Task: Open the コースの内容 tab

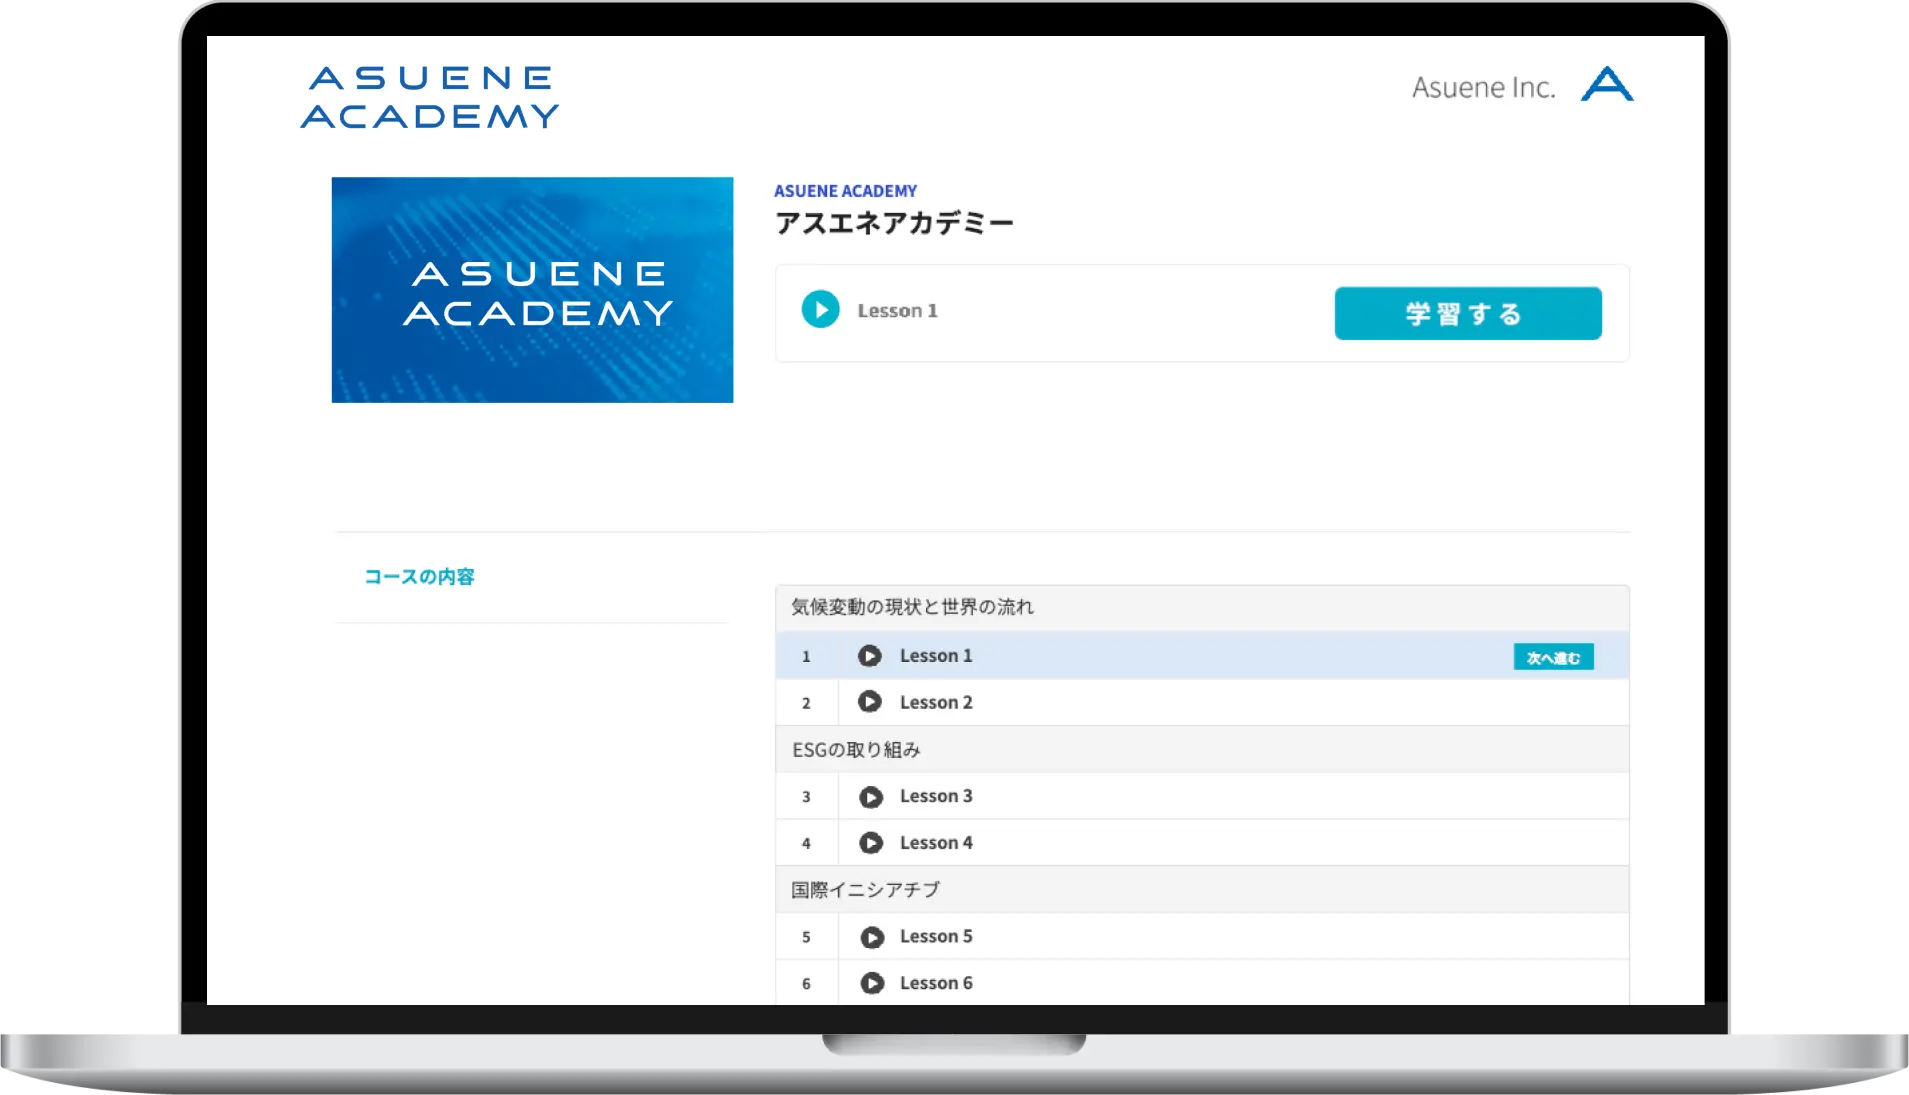Action: 419,577
